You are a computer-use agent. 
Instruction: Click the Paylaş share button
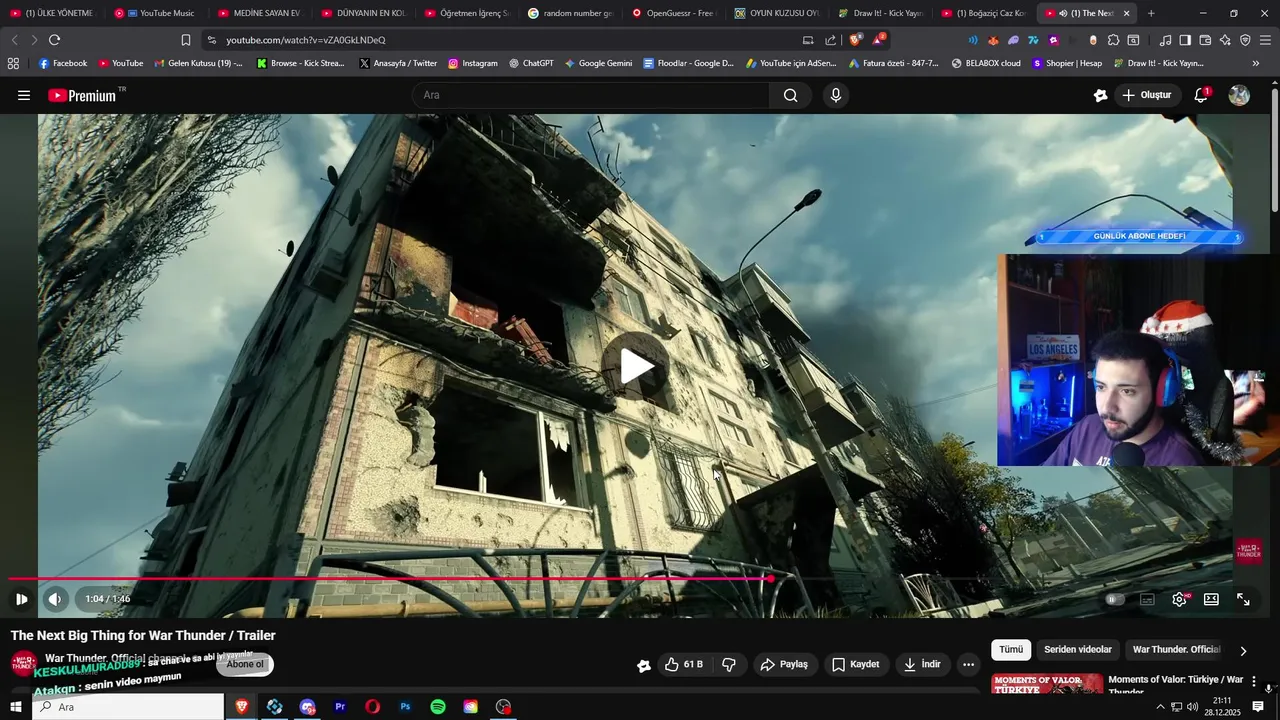click(784, 664)
